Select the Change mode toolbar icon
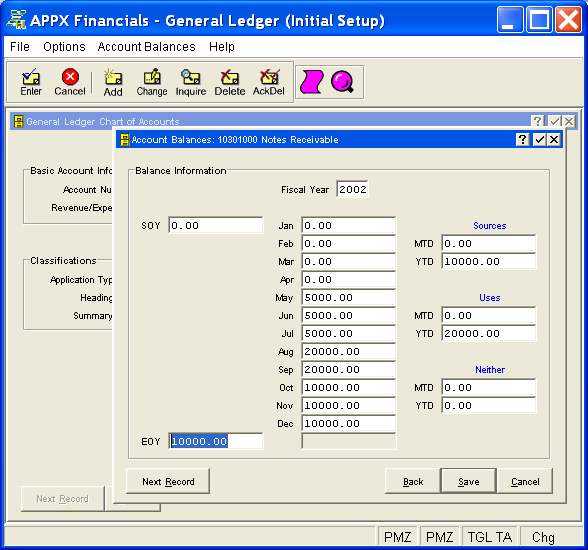 [x=152, y=82]
